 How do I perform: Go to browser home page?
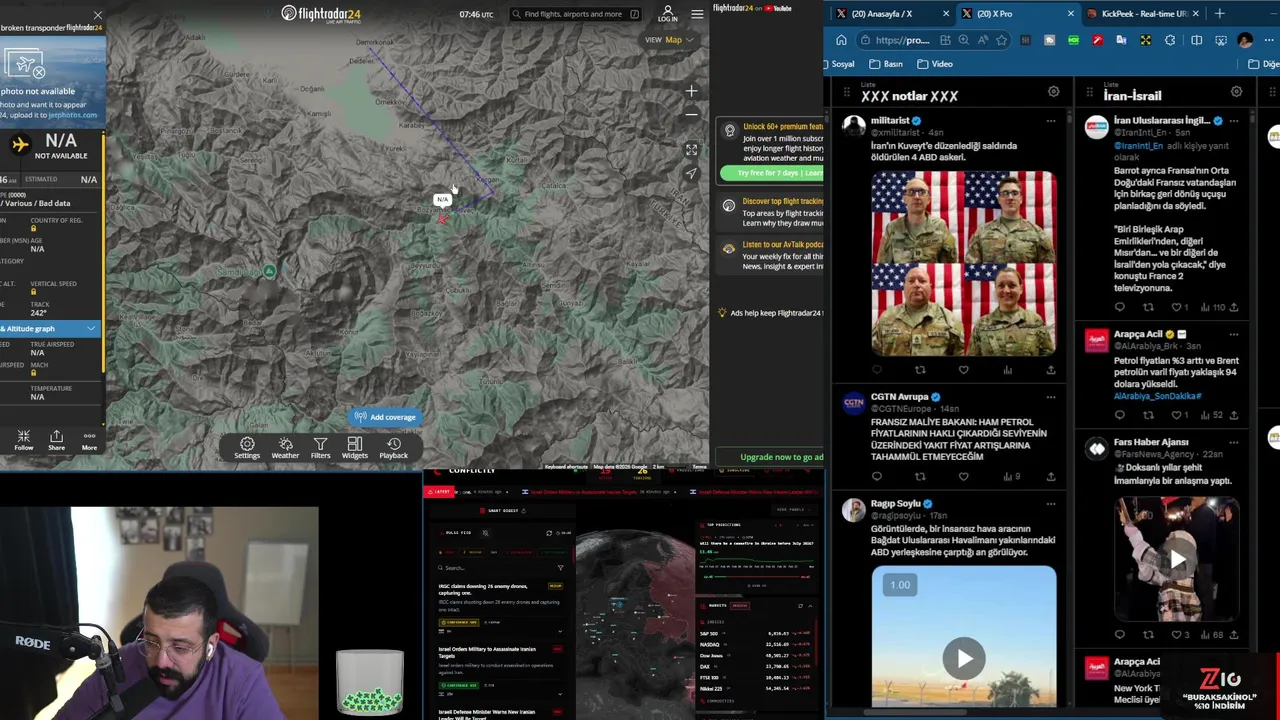[x=841, y=40]
